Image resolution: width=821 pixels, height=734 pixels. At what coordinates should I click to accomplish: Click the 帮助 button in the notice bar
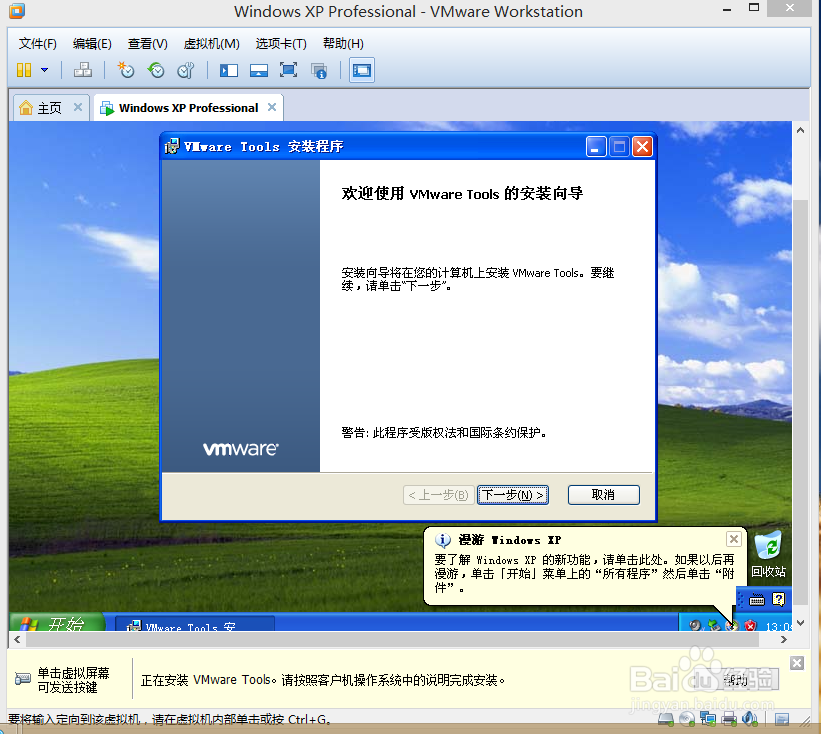click(x=737, y=680)
